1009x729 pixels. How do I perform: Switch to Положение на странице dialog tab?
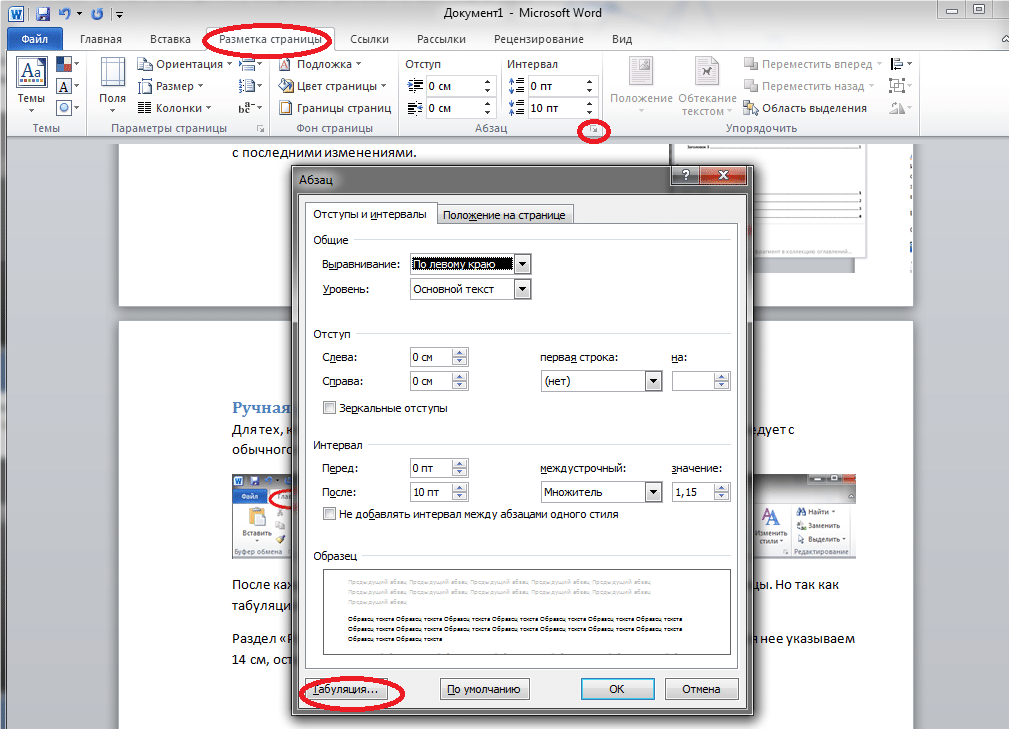504,215
